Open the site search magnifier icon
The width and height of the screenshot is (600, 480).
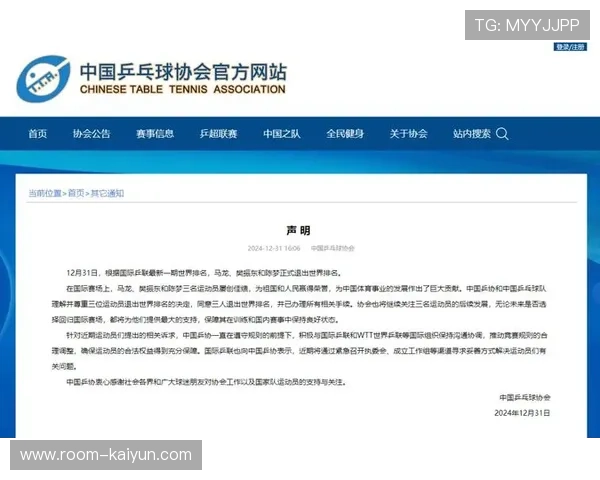click(502, 134)
